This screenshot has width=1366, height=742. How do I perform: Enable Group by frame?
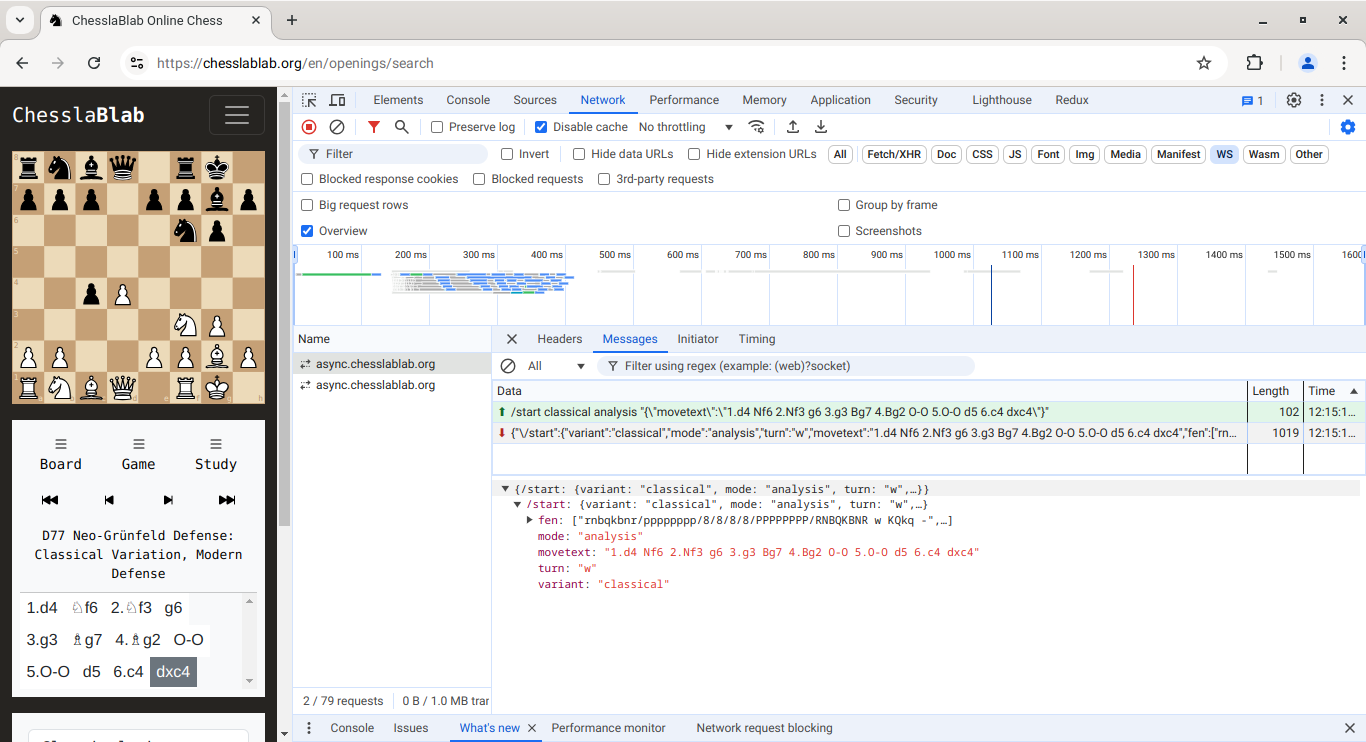pyautogui.click(x=844, y=205)
